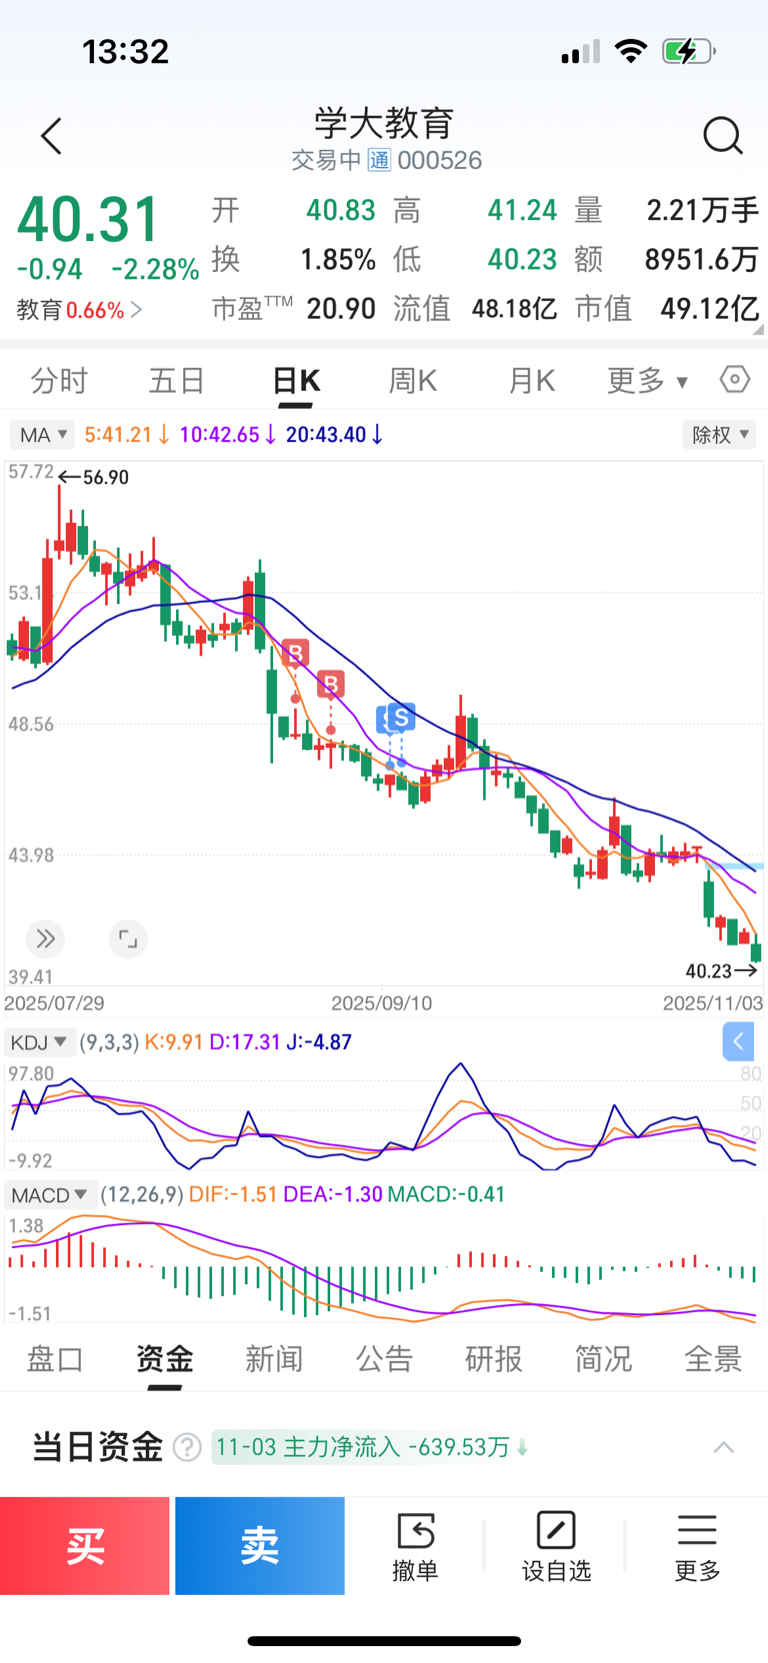The width and height of the screenshot is (768, 1663).
Task: Tap the blue S sell marker
Action: click(x=401, y=717)
